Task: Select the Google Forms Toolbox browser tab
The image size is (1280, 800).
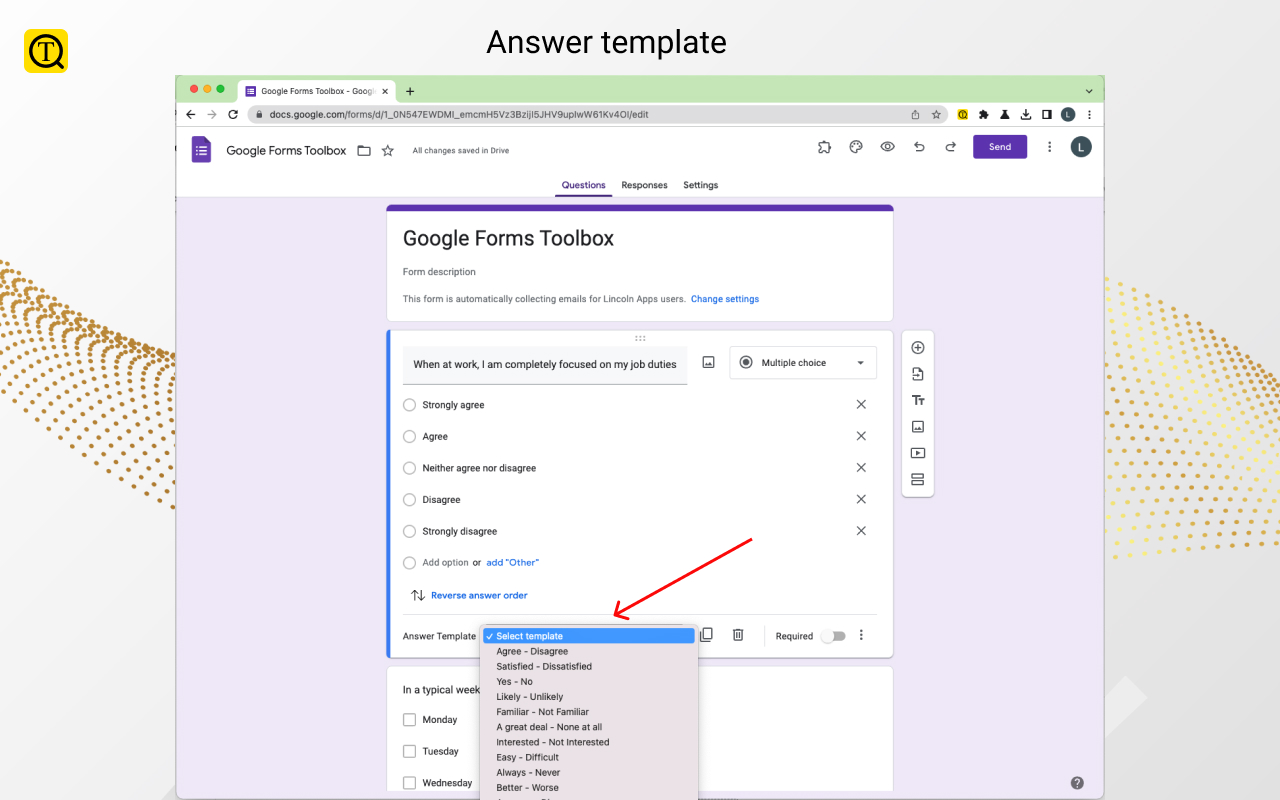Action: [x=318, y=91]
